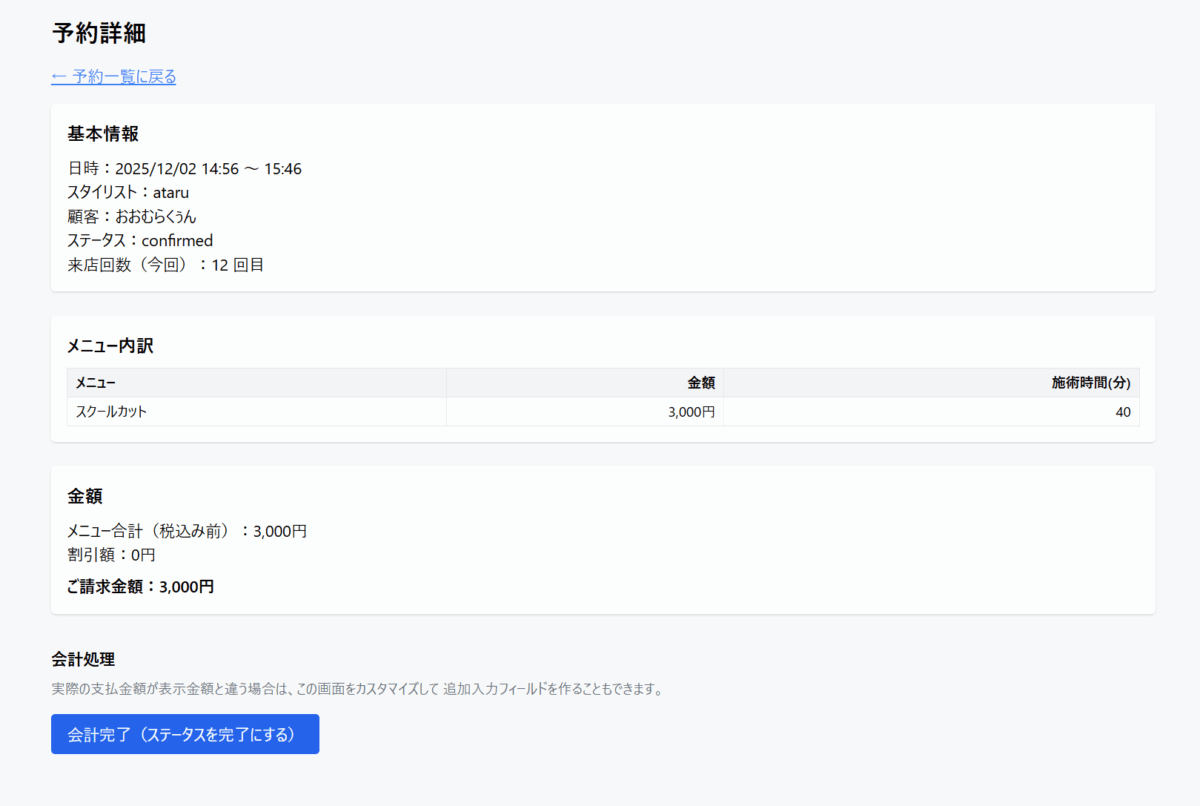
Task: Click the 40 minutes duration cell
Action: (x=1122, y=412)
